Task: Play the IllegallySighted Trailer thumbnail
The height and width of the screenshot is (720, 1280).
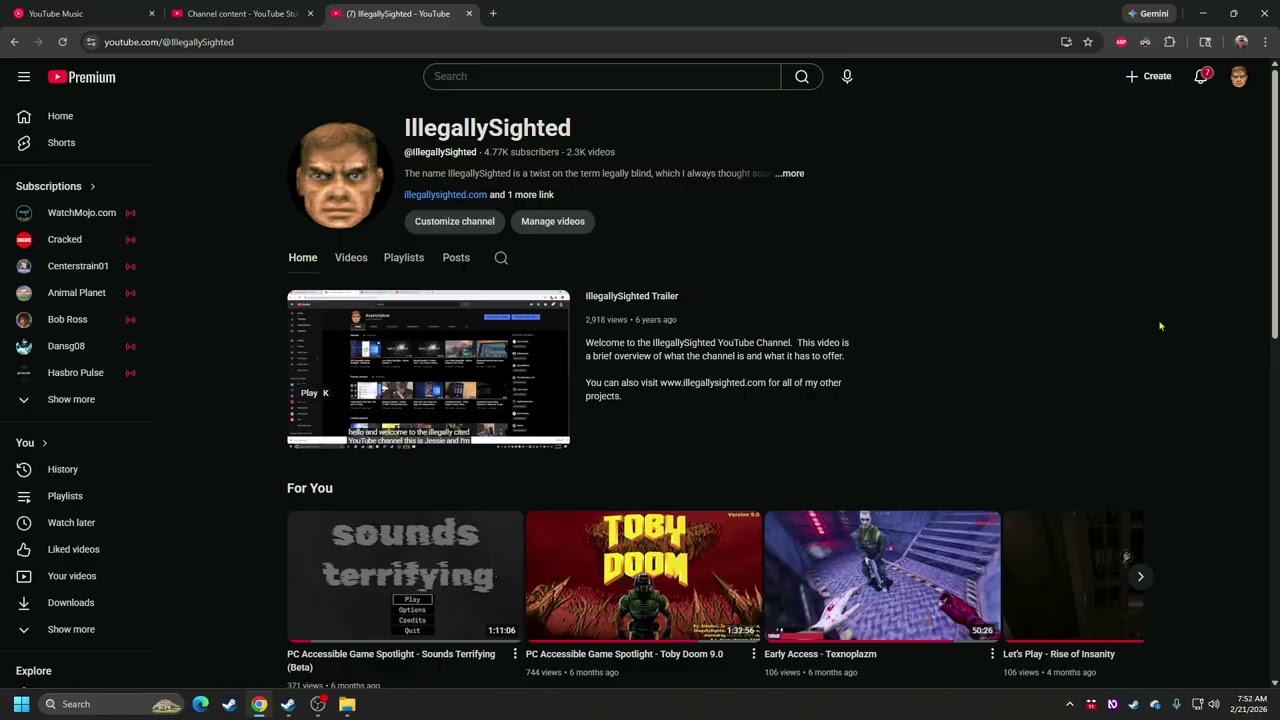Action: coord(428,368)
